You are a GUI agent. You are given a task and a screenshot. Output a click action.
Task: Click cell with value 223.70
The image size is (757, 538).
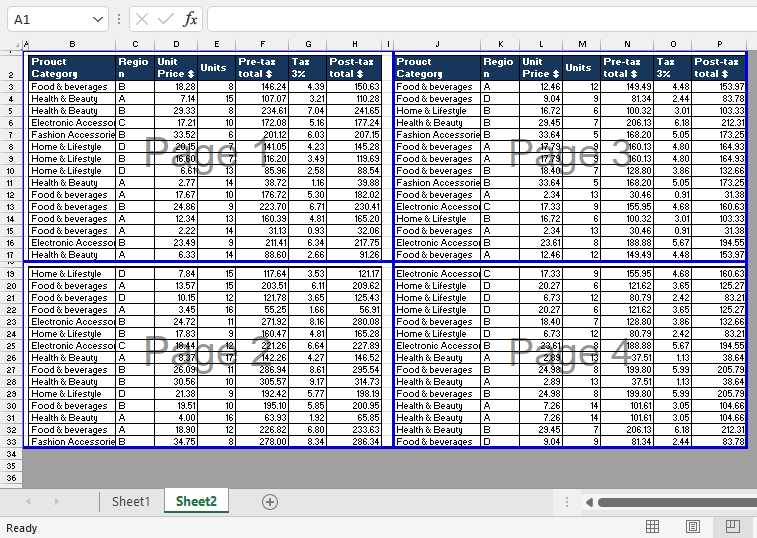pyautogui.click(x=262, y=207)
